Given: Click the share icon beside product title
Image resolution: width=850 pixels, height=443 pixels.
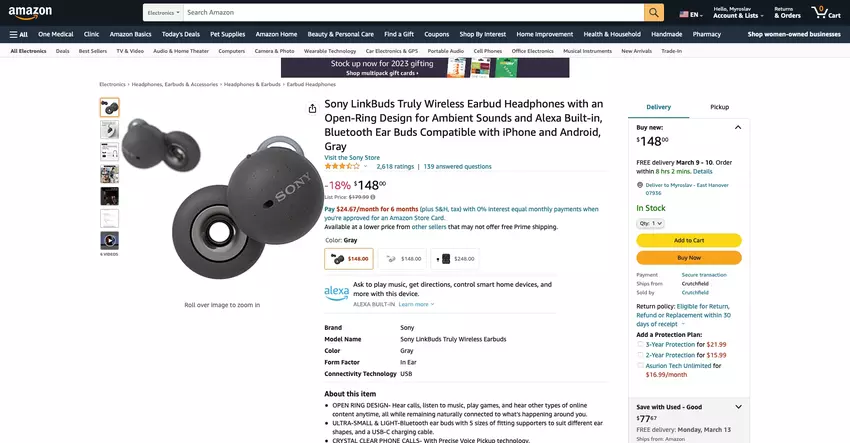Looking at the screenshot, I should pos(312,109).
